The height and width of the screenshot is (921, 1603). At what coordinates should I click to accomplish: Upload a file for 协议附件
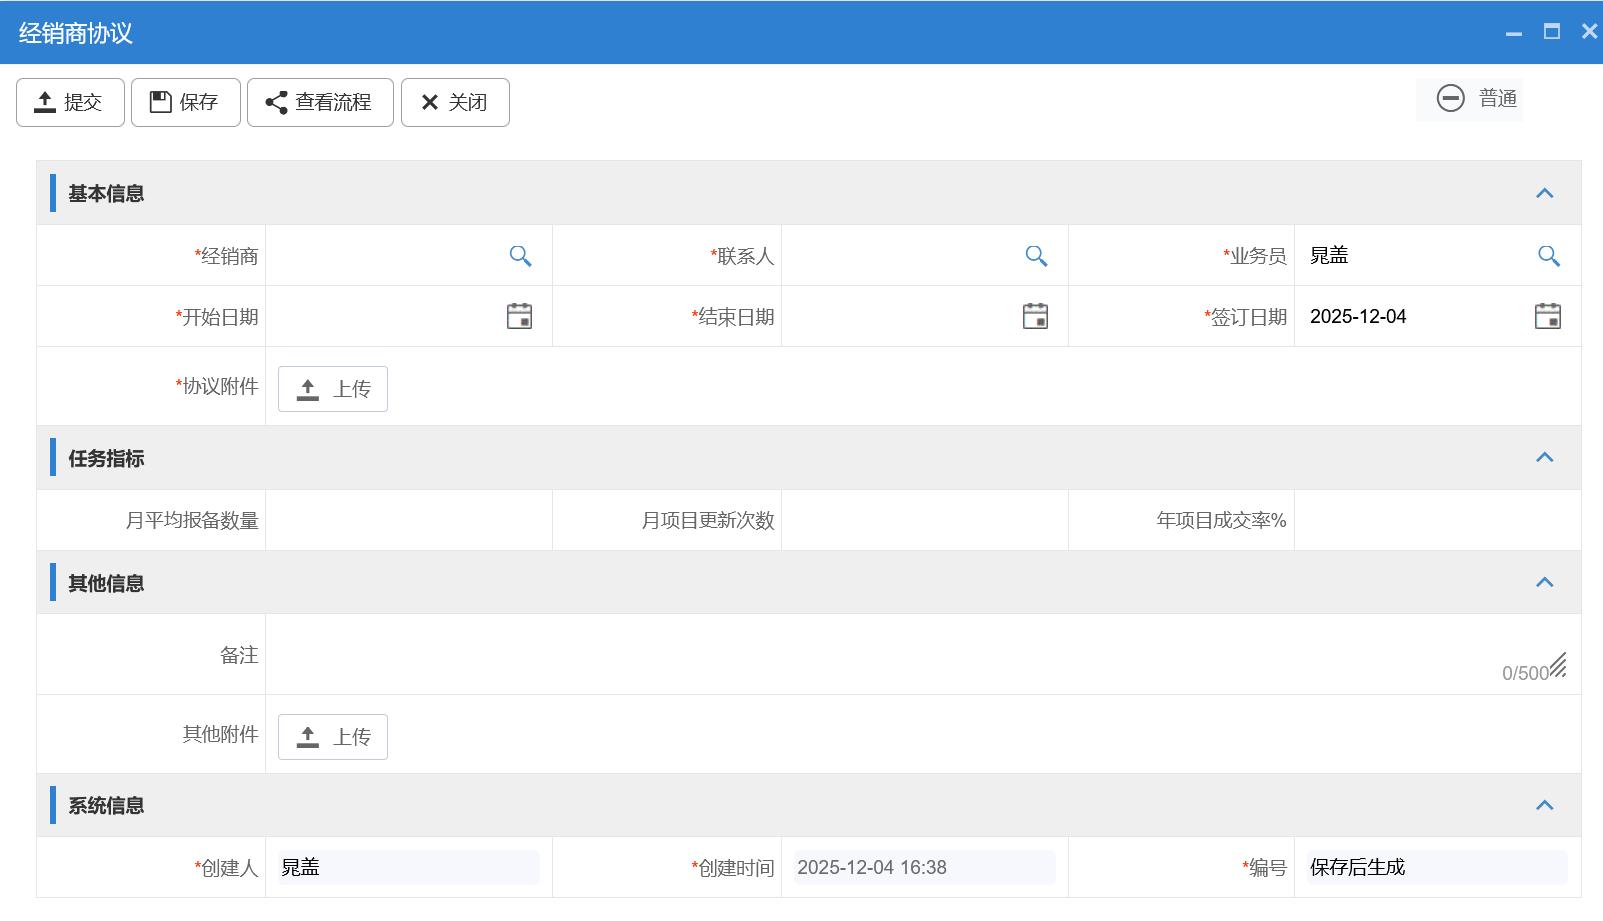tap(333, 389)
